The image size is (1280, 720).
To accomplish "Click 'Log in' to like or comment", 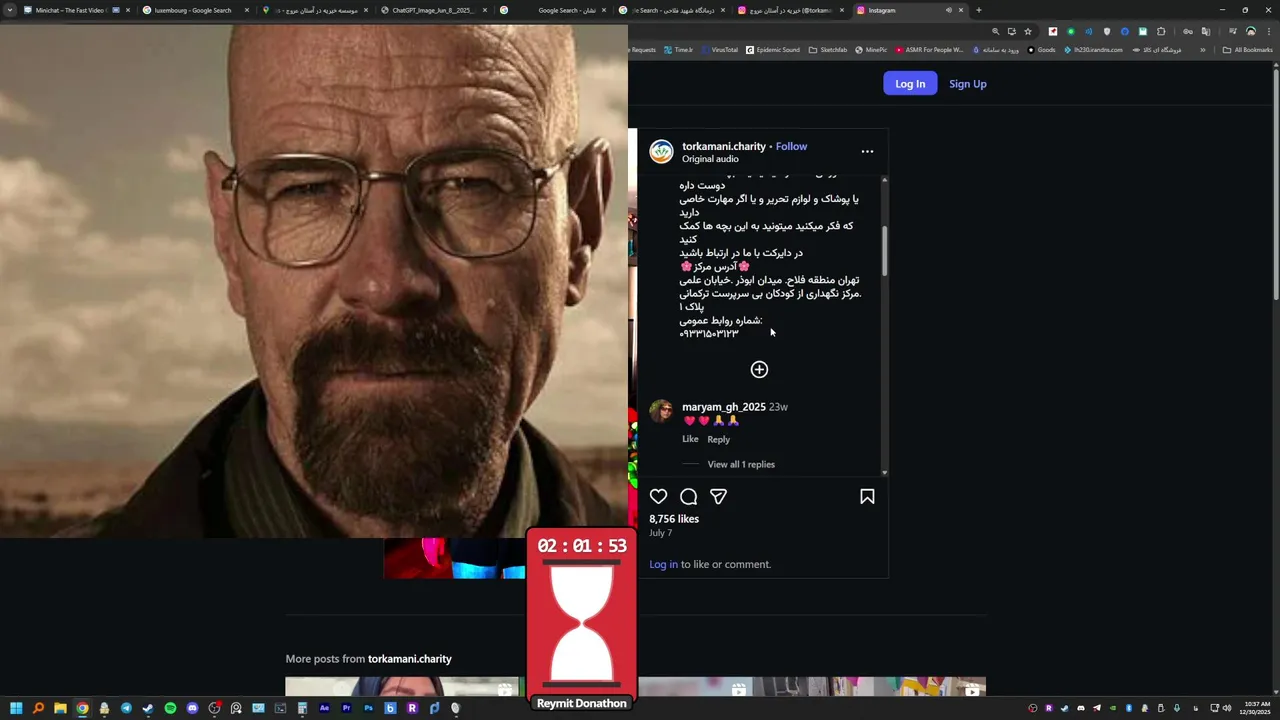I will pos(663,564).
